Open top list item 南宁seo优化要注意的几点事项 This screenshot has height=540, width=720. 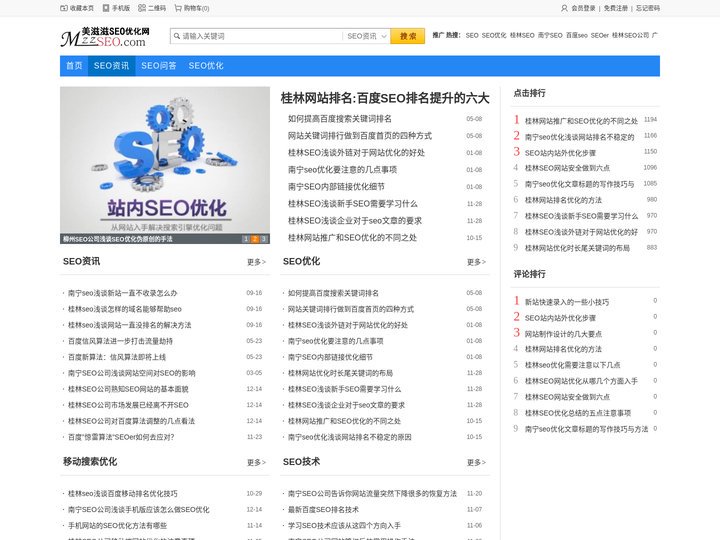[x=343, y=170]
